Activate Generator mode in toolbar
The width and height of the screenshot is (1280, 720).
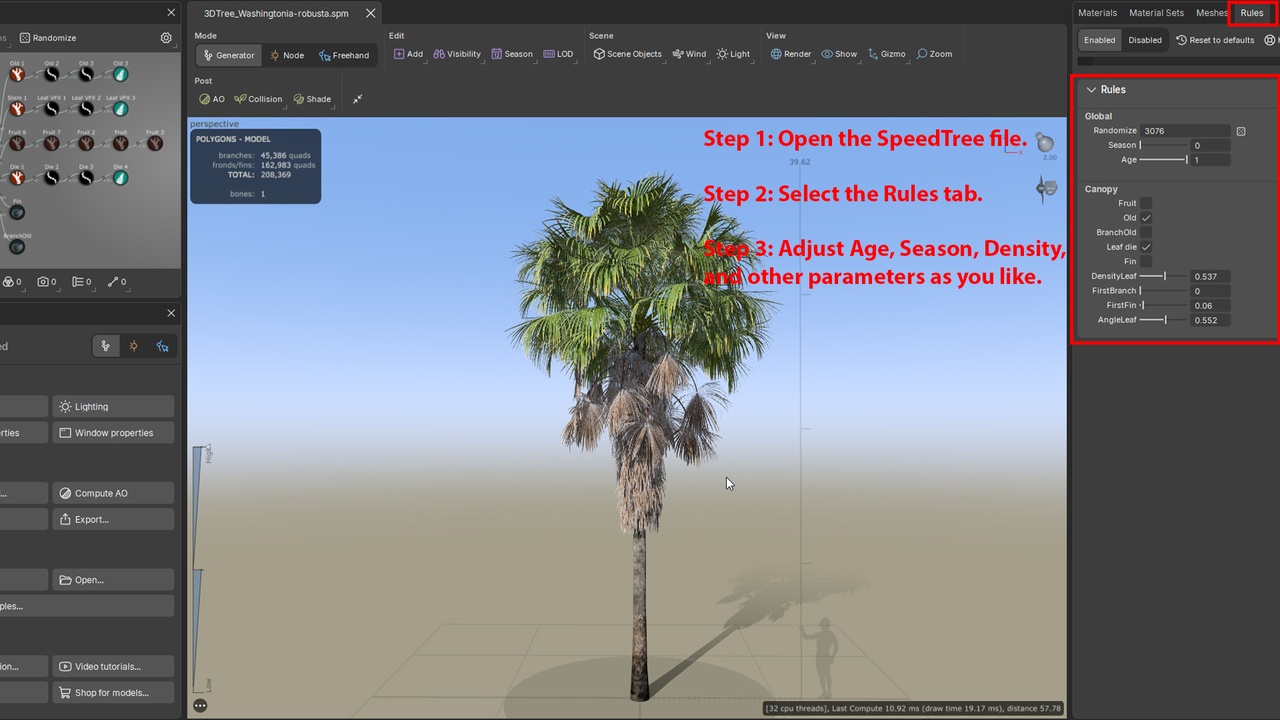pyautogui.click(x=228, y=55)
